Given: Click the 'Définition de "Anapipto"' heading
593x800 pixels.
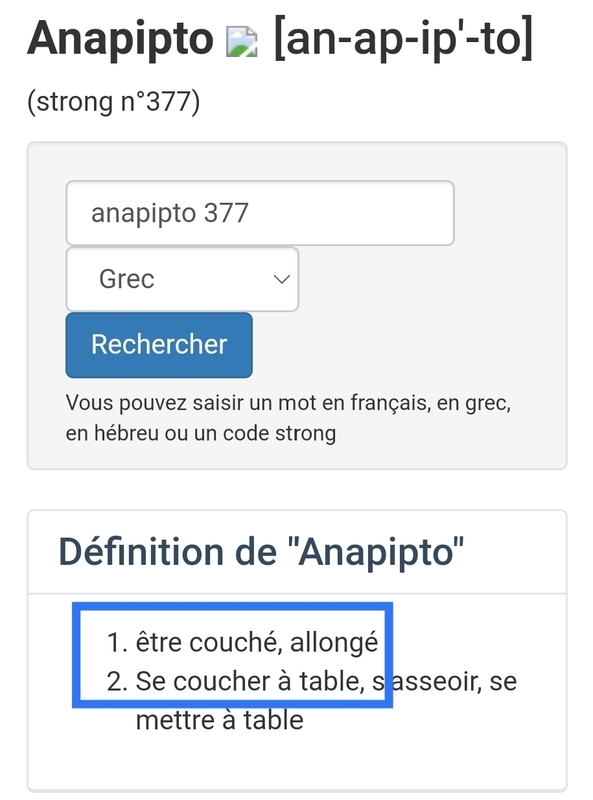Looking at the screenshot, I should 261,553.
